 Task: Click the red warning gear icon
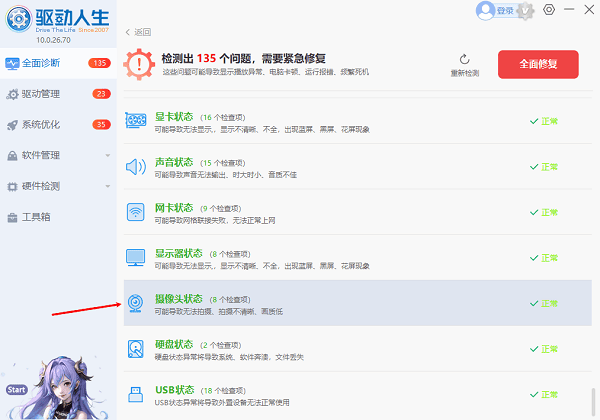tap(139, 64)
